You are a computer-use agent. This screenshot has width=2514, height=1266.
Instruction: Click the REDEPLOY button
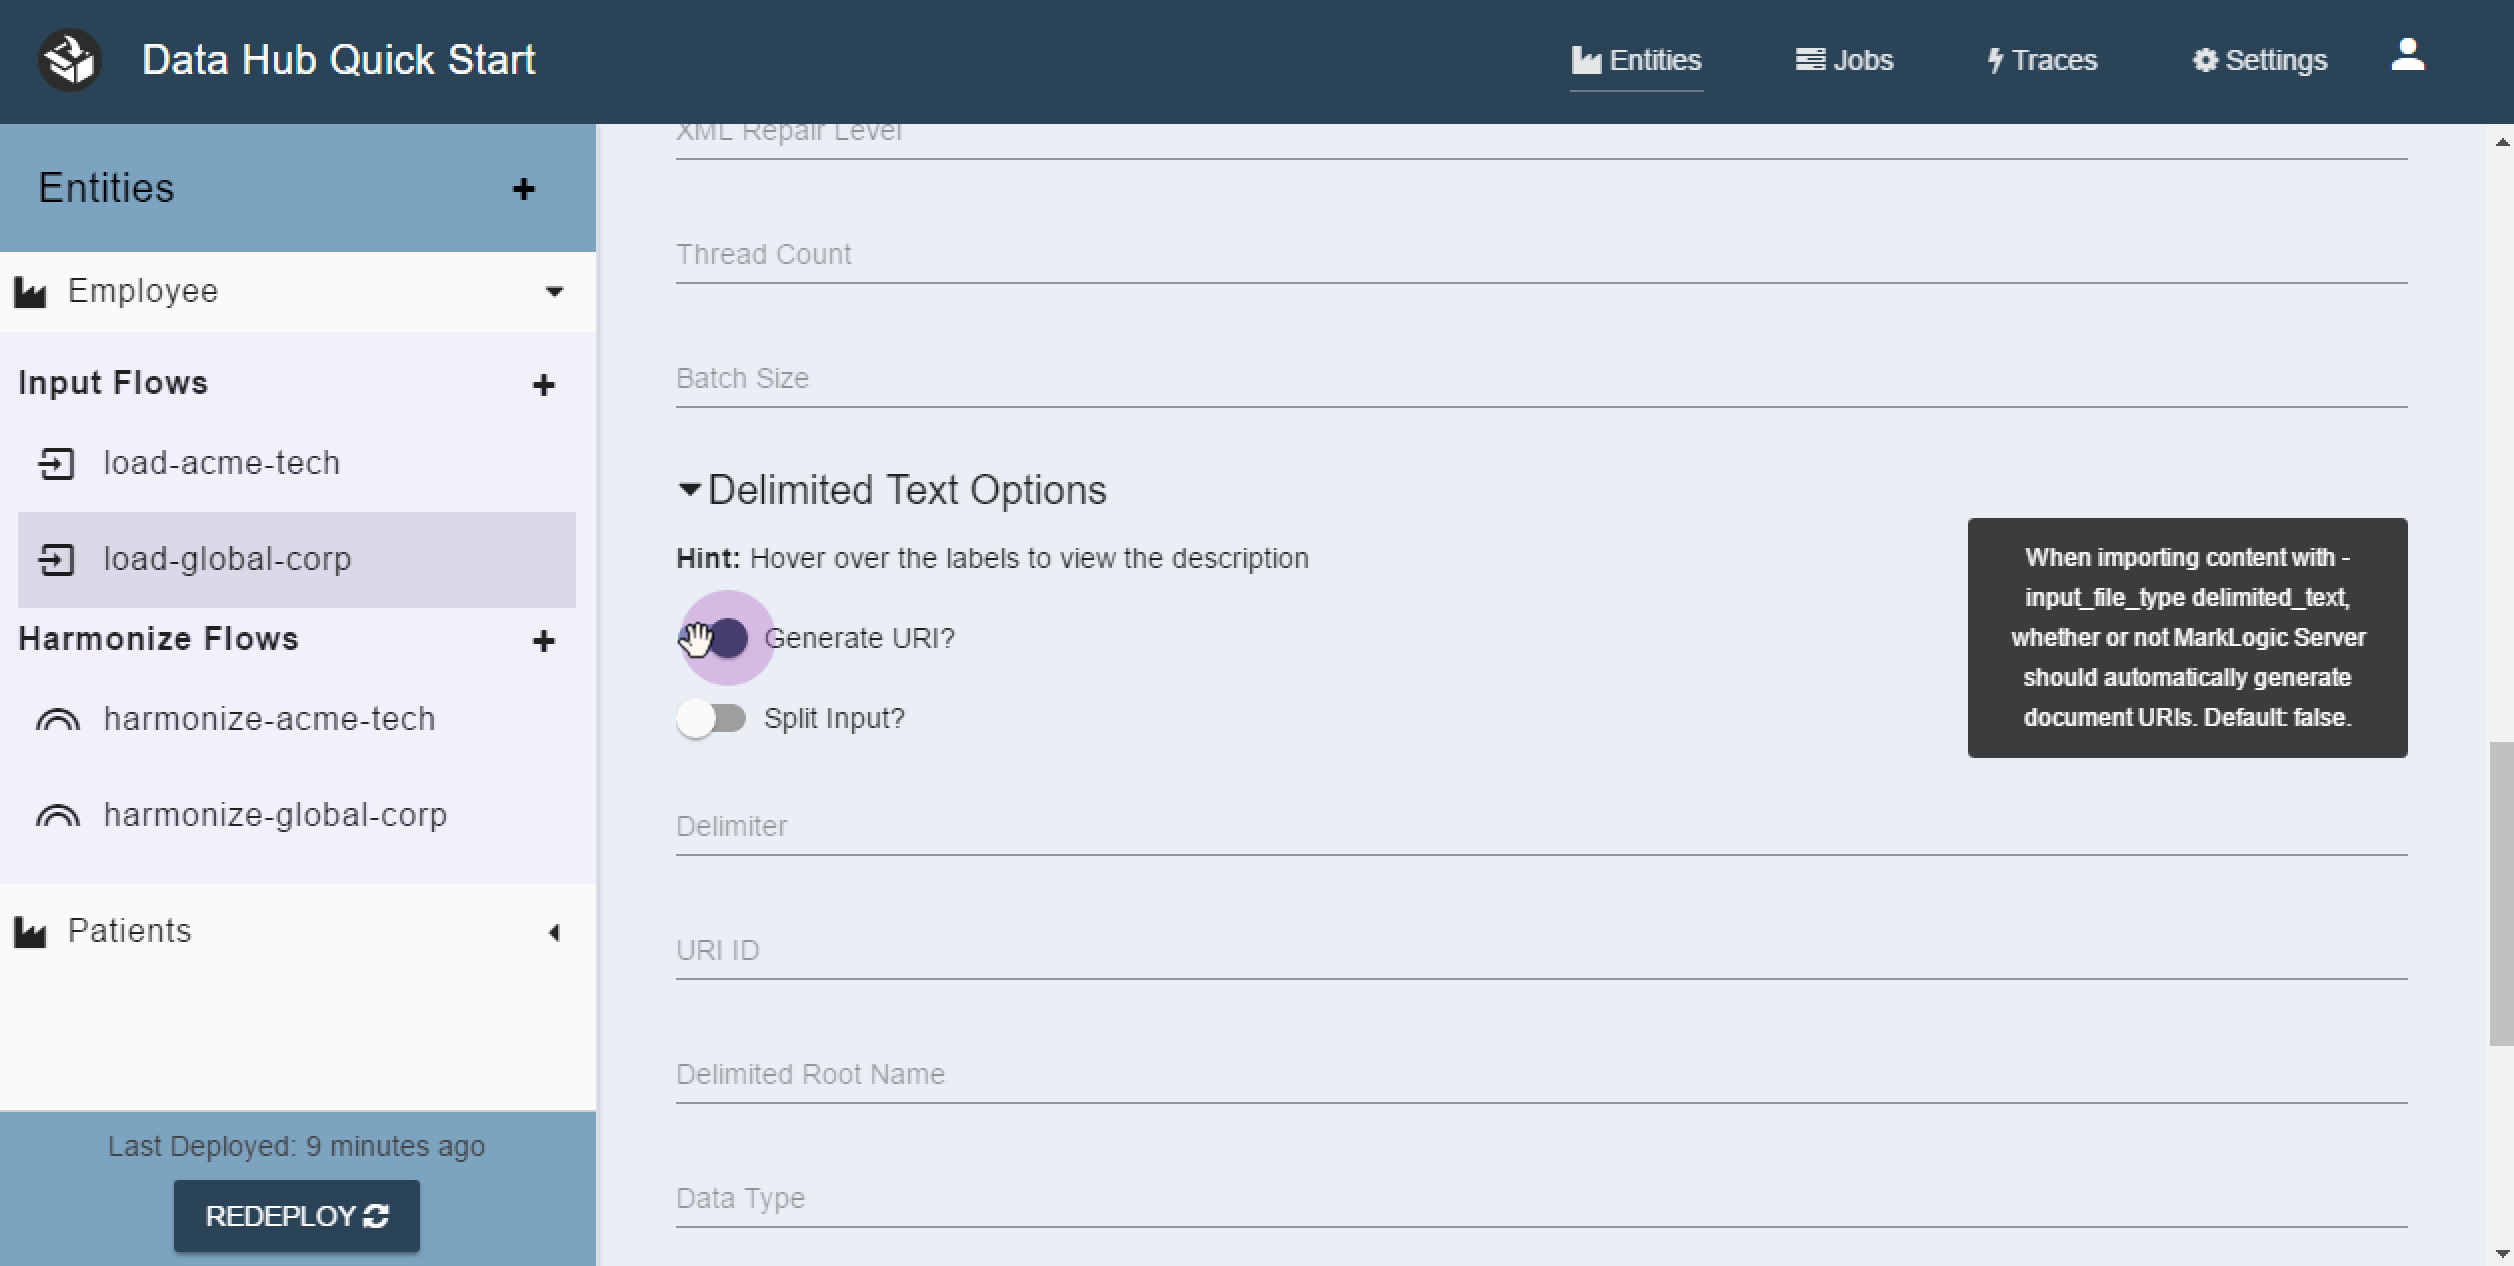tap(295, 1214)
